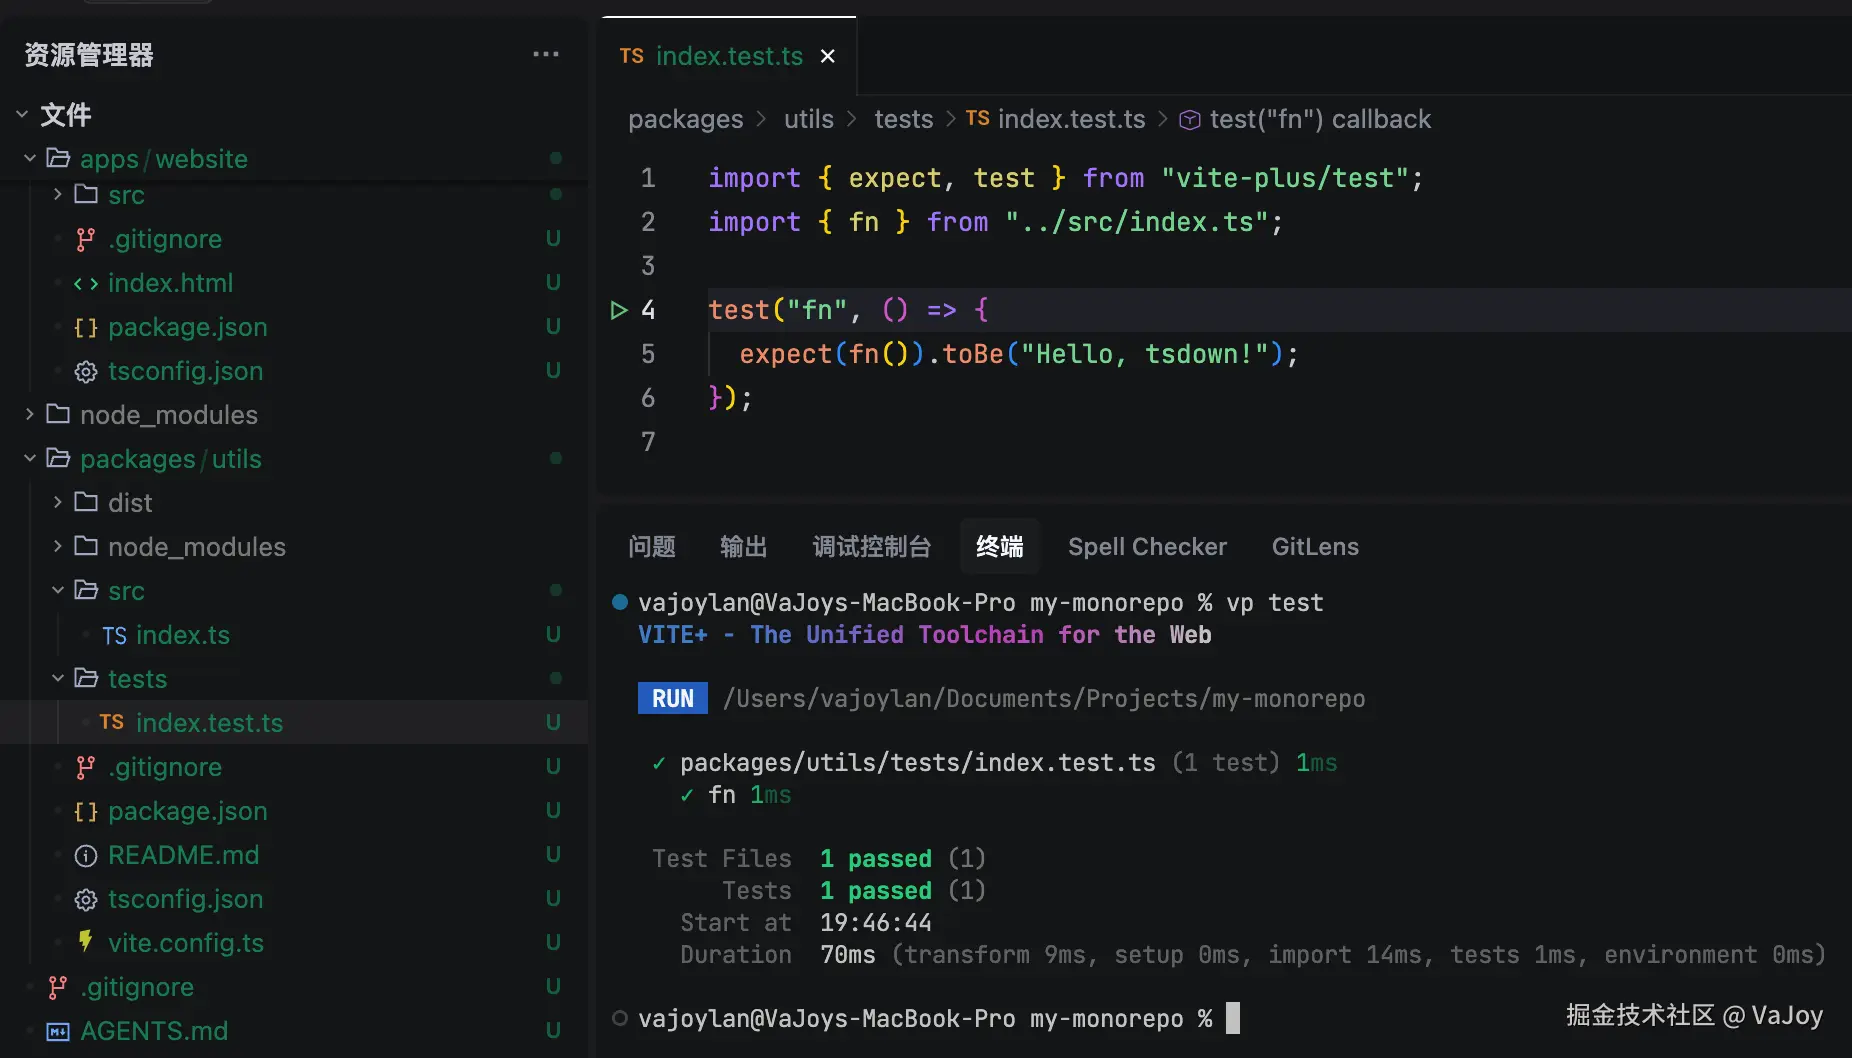Click the vite.config.ts lightning bolt icon
This screenshot has width=1852, height=1058.
(86, 942)
